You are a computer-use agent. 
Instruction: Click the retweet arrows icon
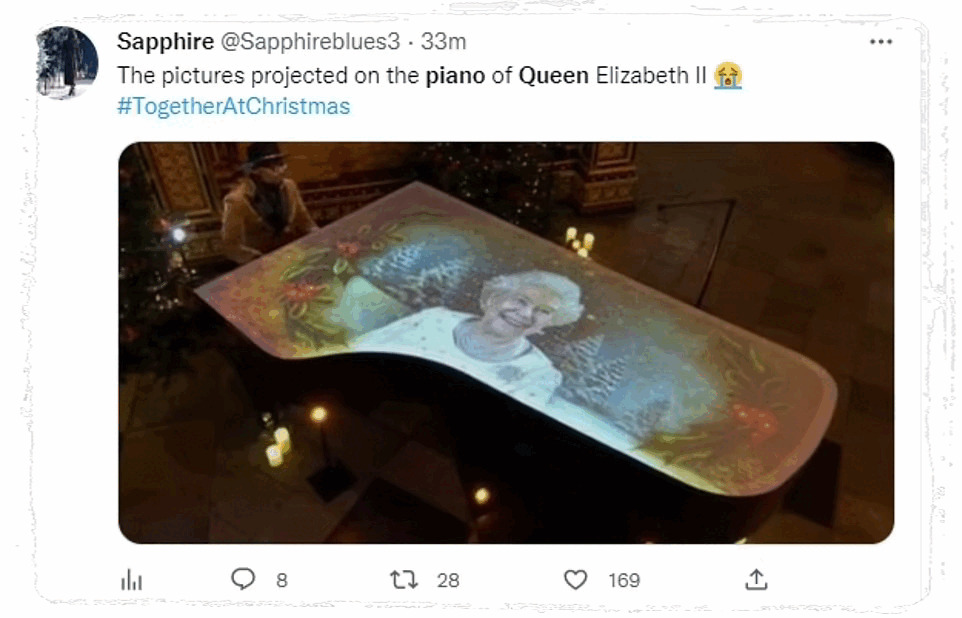pyautogui.click(x=403, y=579)
